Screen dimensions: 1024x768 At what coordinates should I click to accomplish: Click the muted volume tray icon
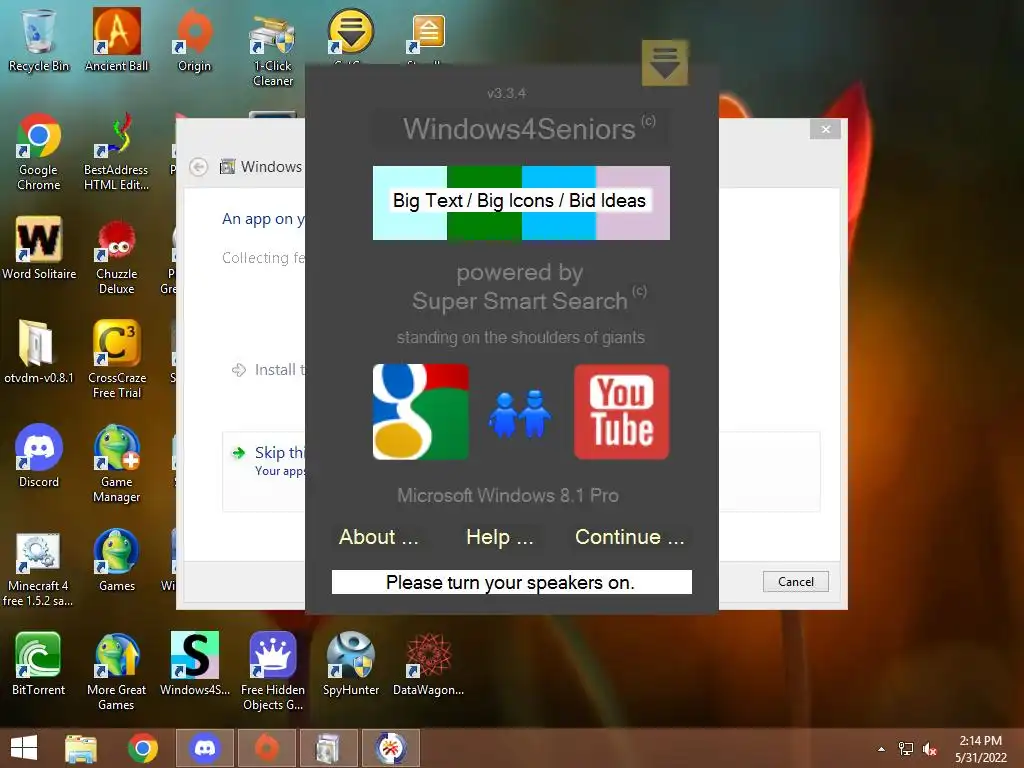tap(930, 749)
